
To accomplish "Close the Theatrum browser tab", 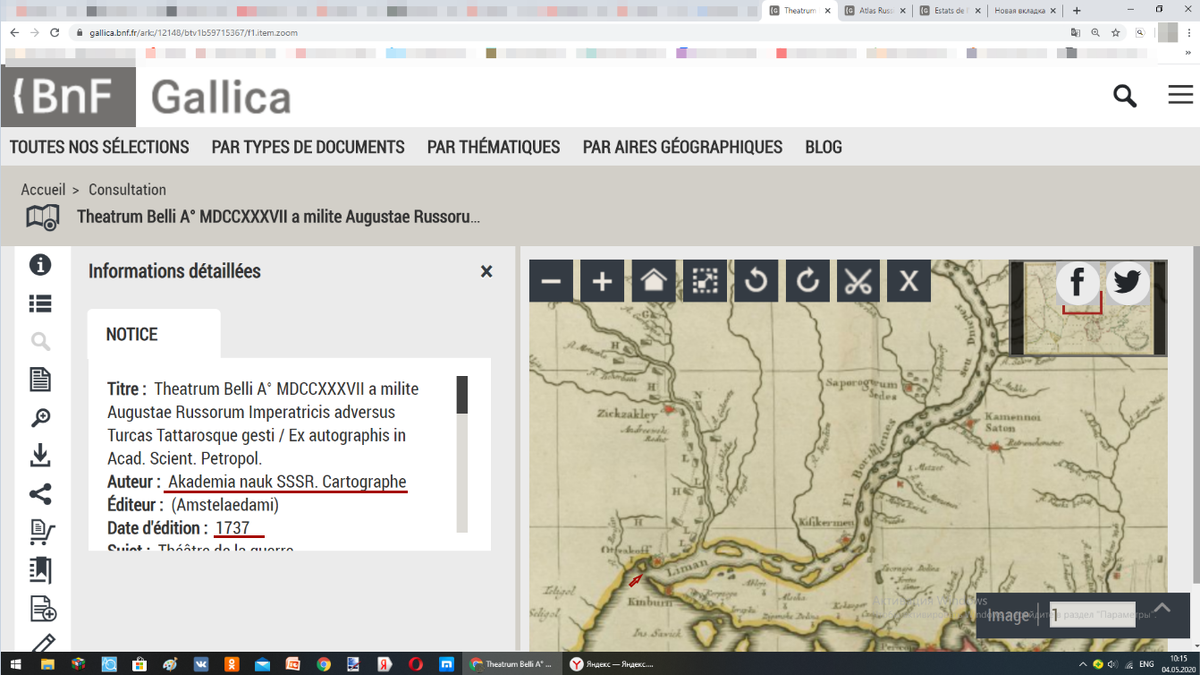I will pyautogui.click(x=829, y=10).
